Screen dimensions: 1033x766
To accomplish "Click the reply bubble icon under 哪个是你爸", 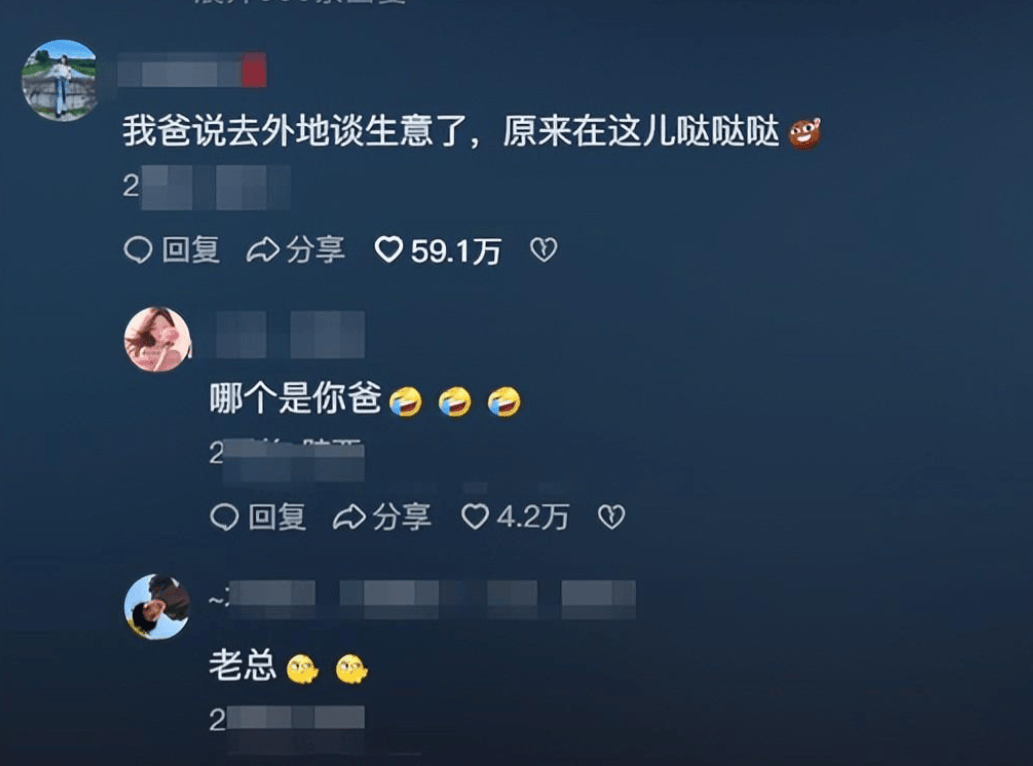I will click(224, 517).
